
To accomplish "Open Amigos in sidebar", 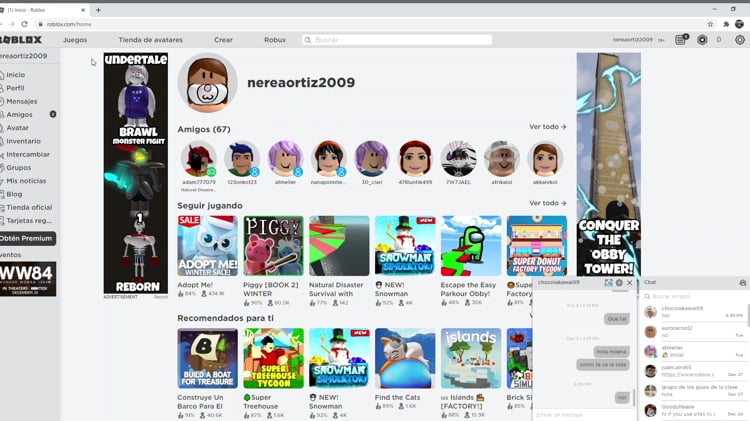I will (x=19, y=114).
